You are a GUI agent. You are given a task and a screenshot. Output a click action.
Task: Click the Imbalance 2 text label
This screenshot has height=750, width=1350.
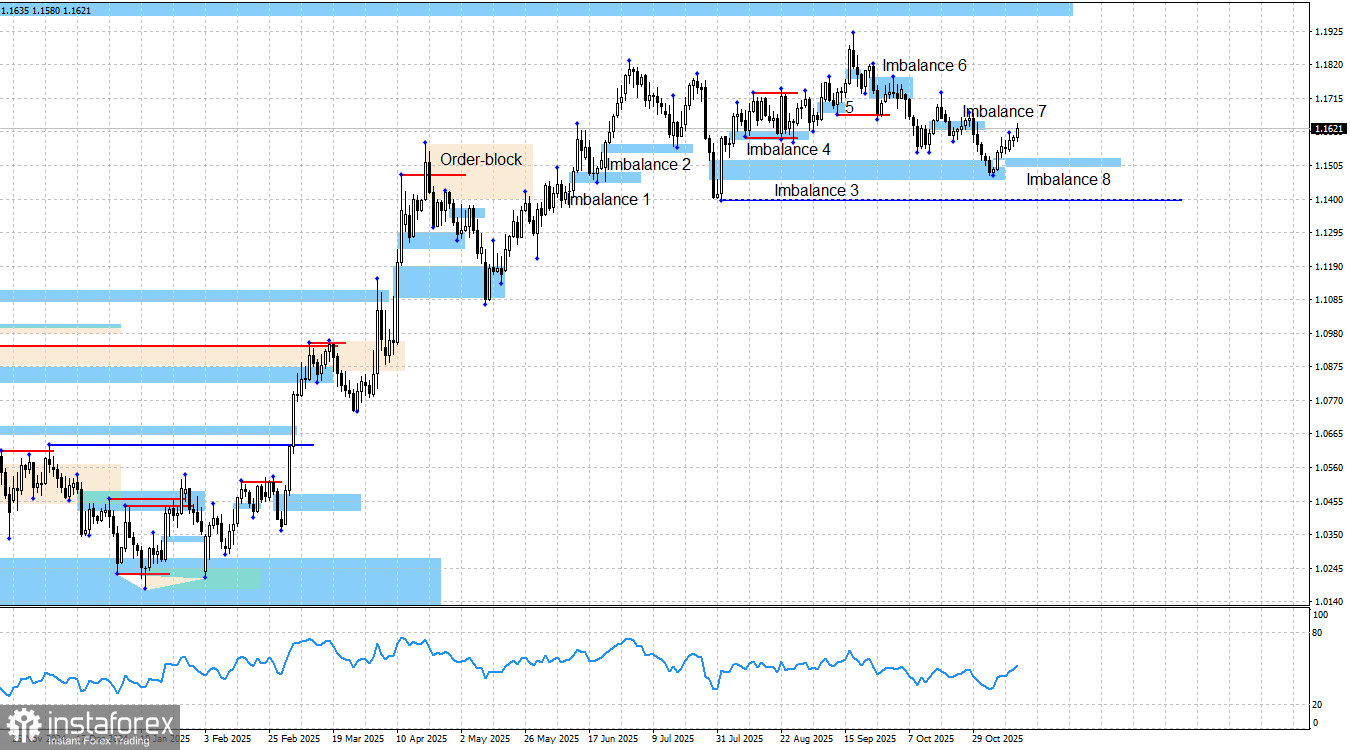pyautogui.click(x=648, y=164)
